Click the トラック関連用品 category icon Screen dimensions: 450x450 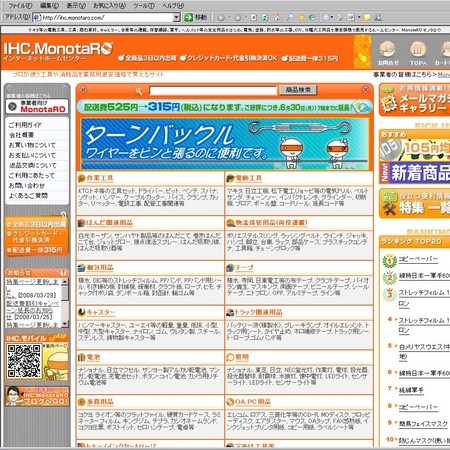click(230, 312)
